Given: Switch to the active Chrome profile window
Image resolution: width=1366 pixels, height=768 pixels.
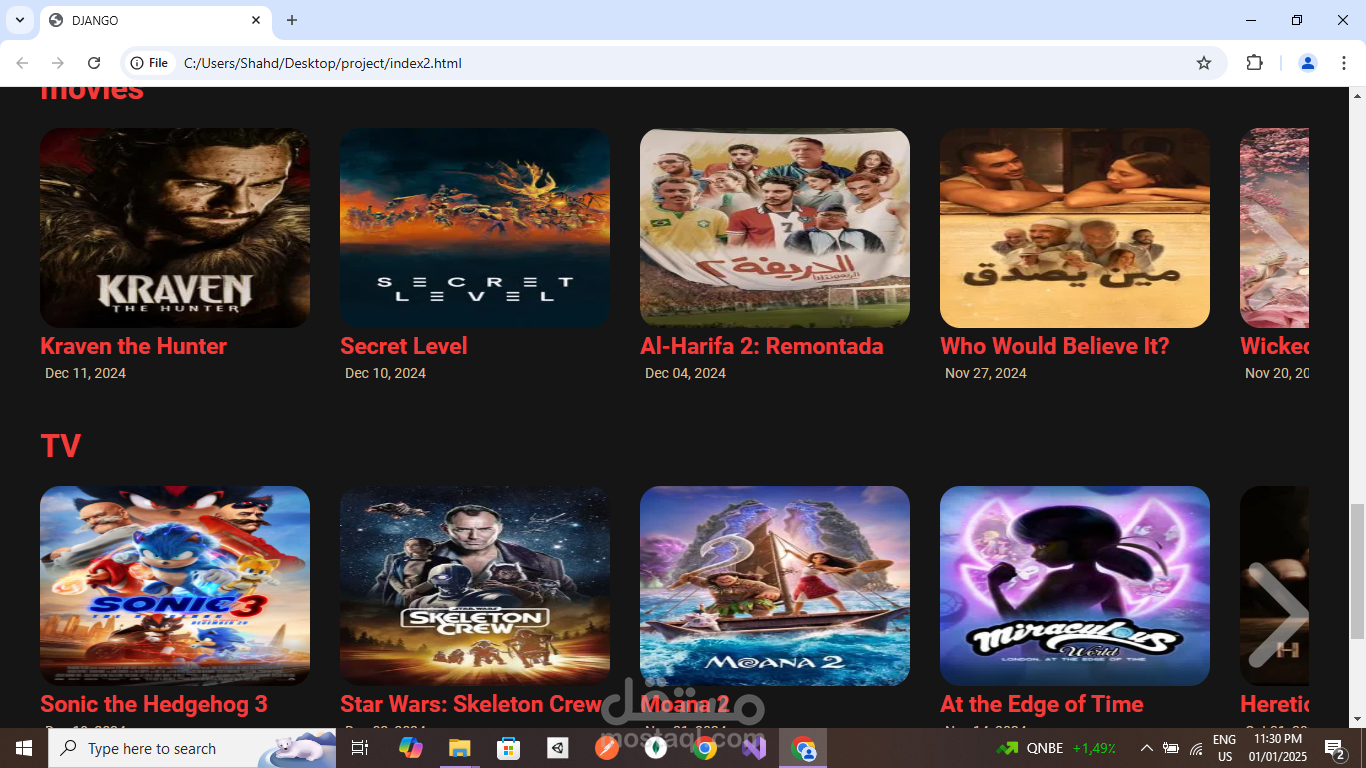Looking at the screenshot, I should pos(803,748).
